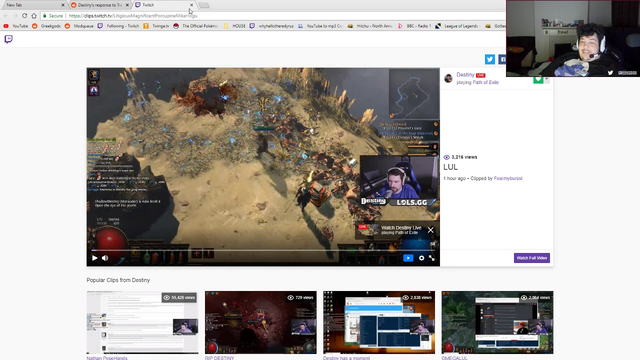
Task: Mute the clip volume speaker icon
Action: pos(105,258)
